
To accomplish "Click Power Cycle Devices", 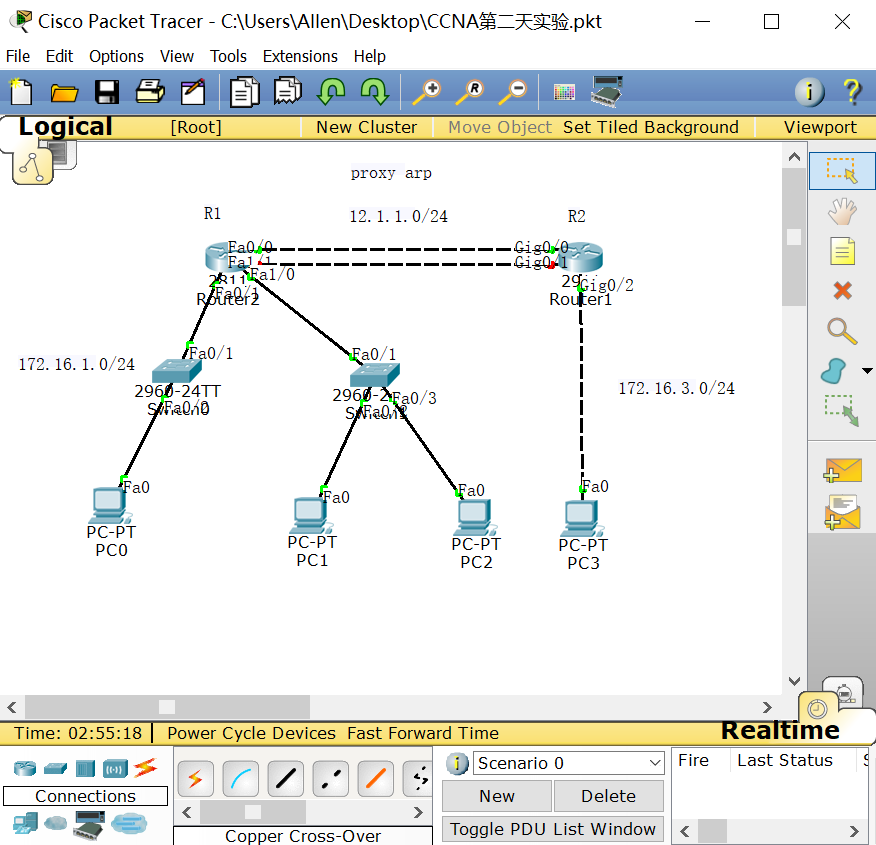I will [x=251, y=733].
